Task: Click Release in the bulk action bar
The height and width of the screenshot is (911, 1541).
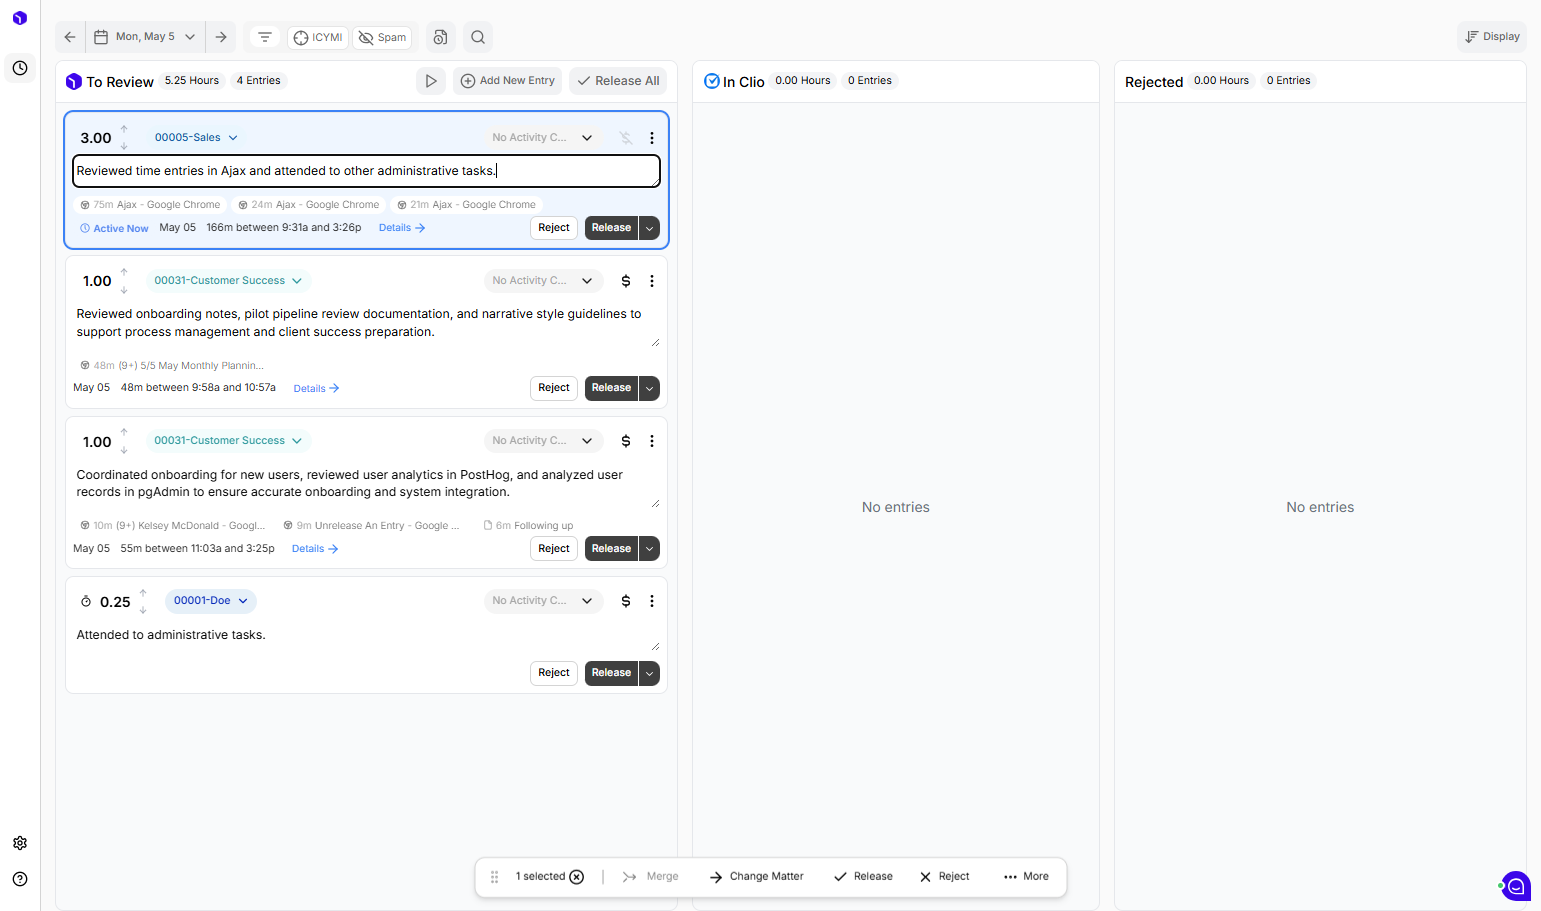Action: 863,877
